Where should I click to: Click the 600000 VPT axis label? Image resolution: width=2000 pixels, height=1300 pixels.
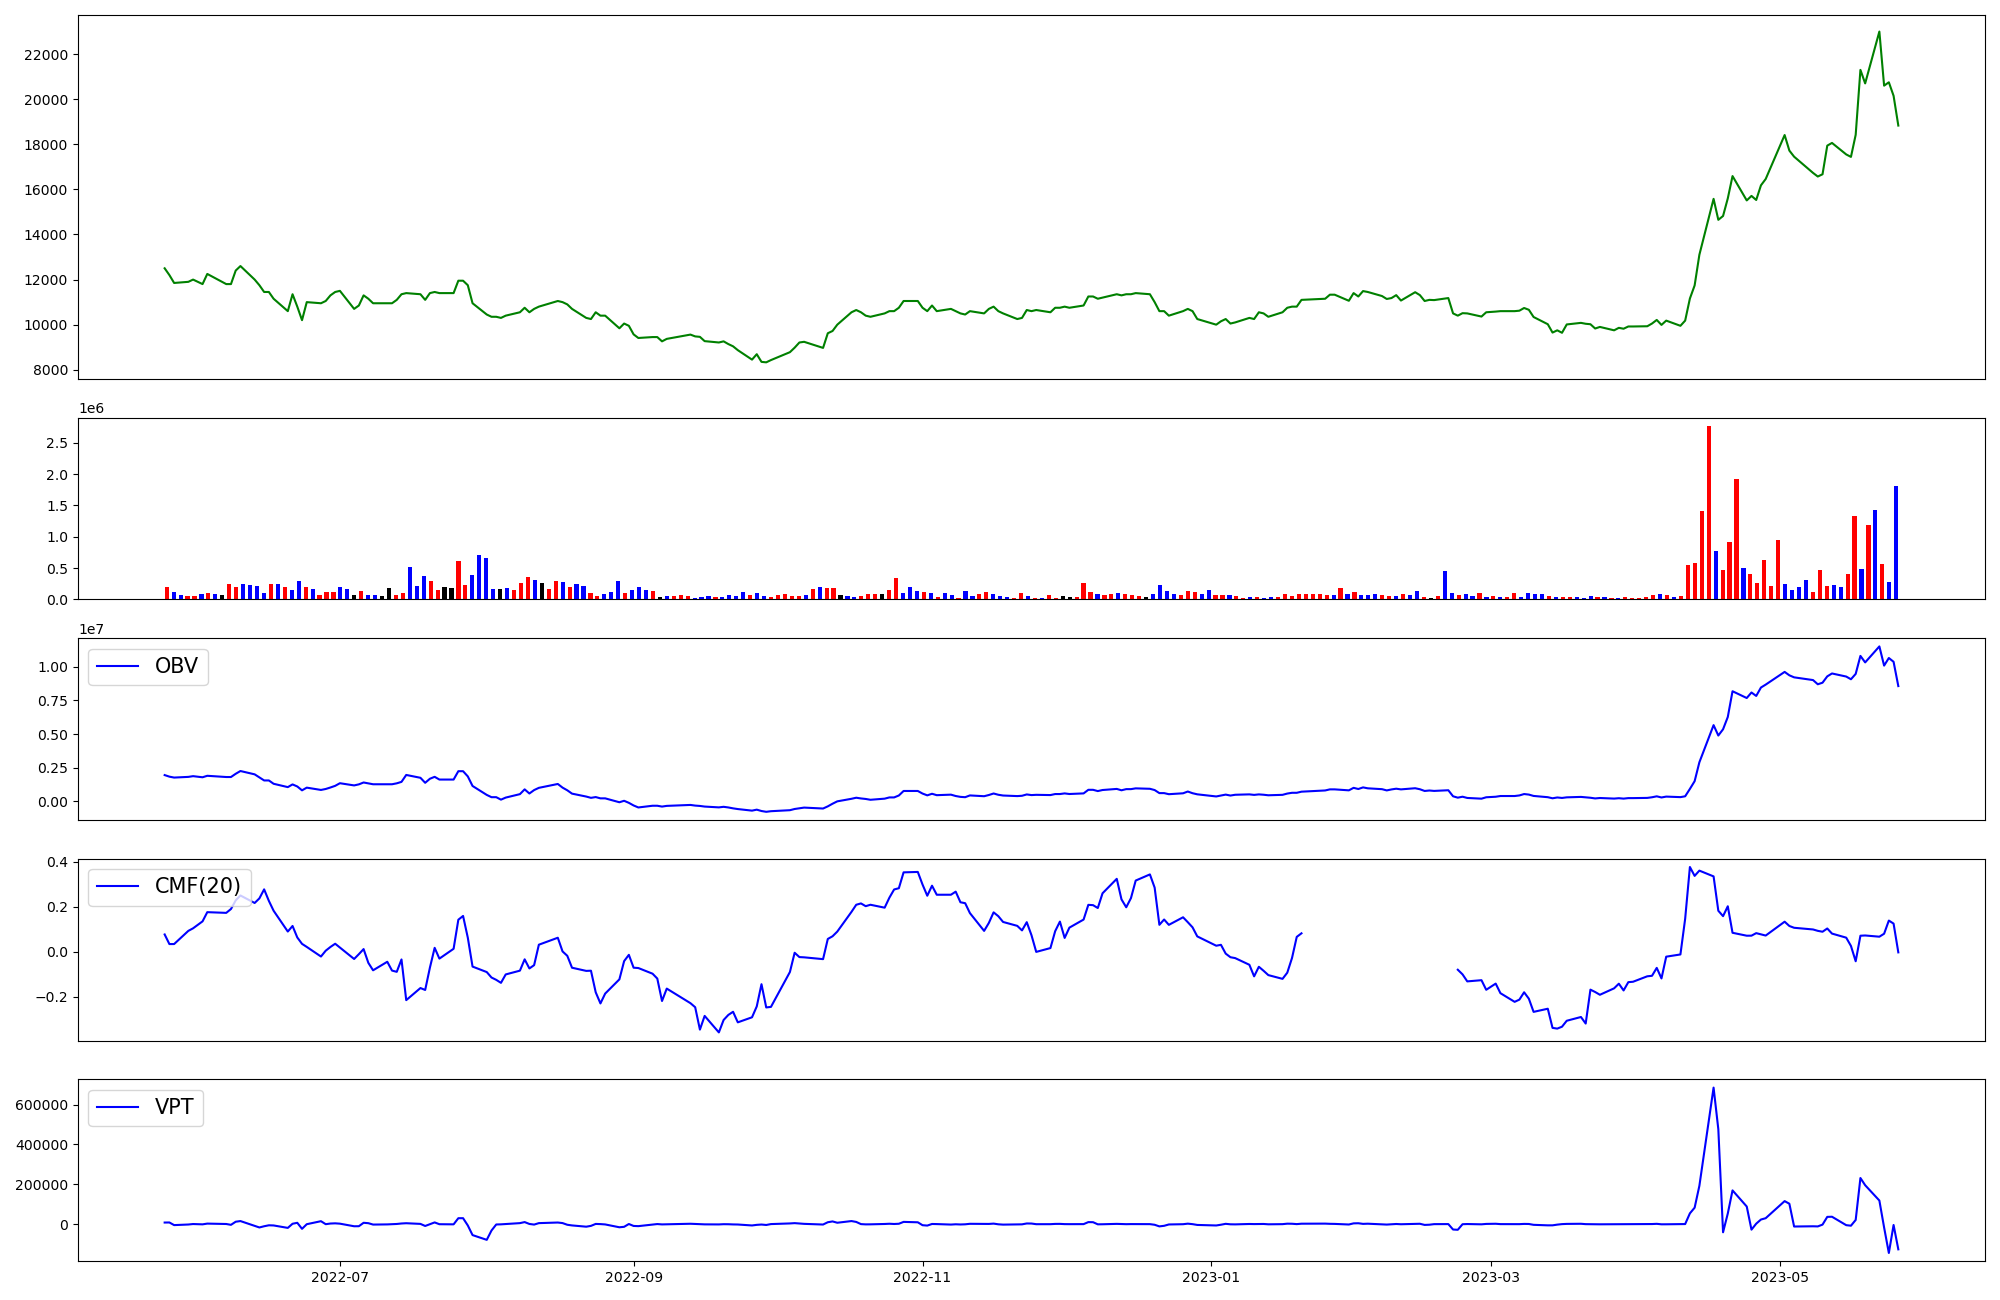pyautogui.click(x=41, y=1105)
